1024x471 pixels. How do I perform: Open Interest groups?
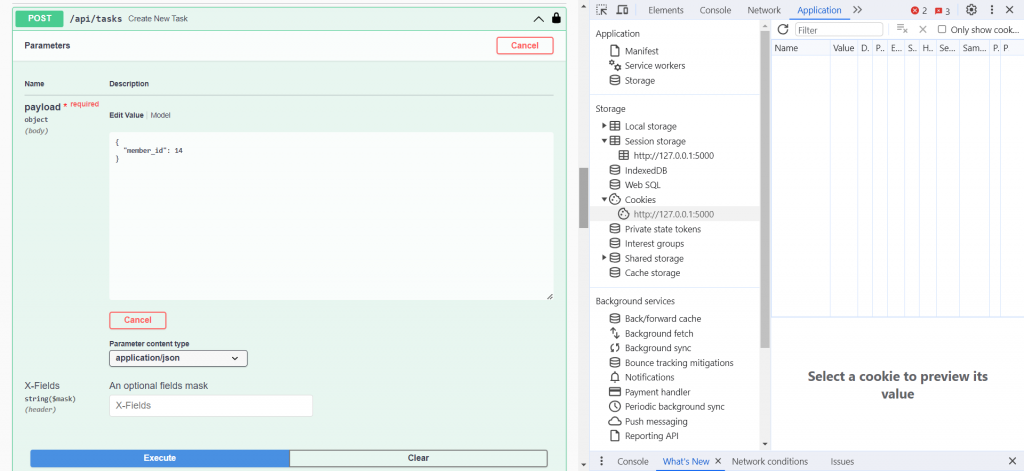(x=654, y=244)
